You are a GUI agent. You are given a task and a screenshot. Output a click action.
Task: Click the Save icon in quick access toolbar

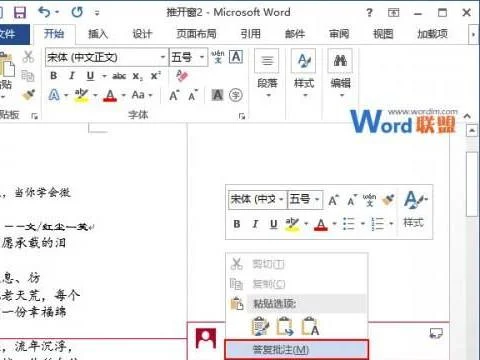[20, 12]
